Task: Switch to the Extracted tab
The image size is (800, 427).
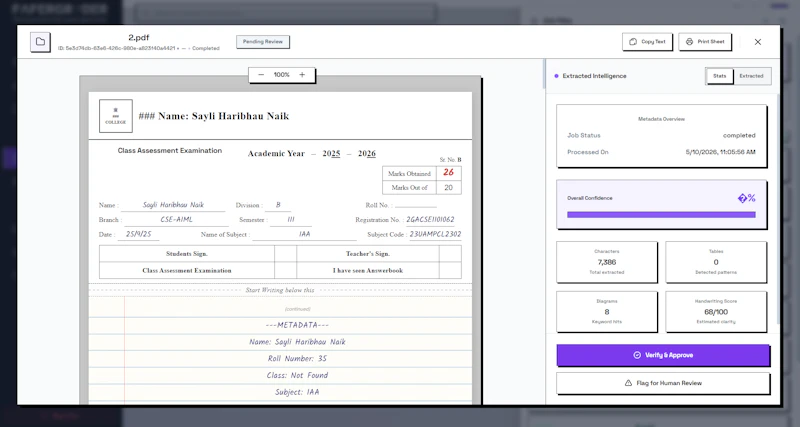Action: [x=752, y=76]
